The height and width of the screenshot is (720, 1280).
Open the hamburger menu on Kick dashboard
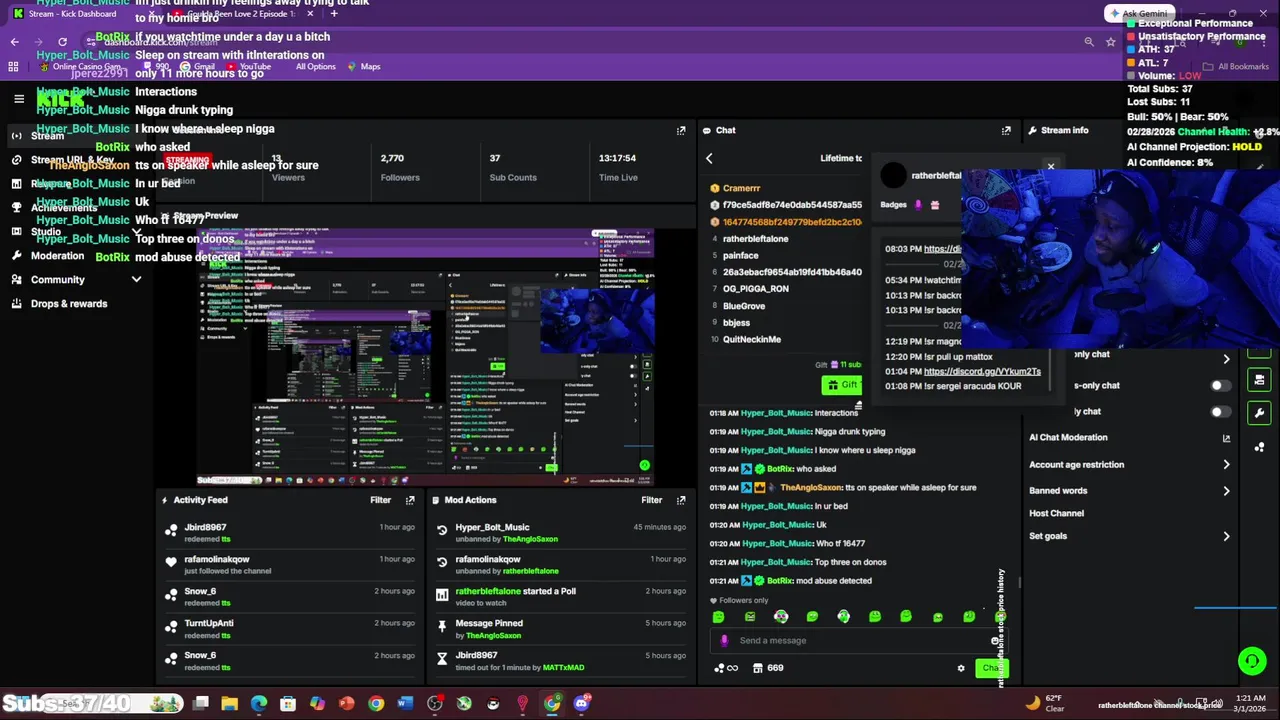click(18, 98)
